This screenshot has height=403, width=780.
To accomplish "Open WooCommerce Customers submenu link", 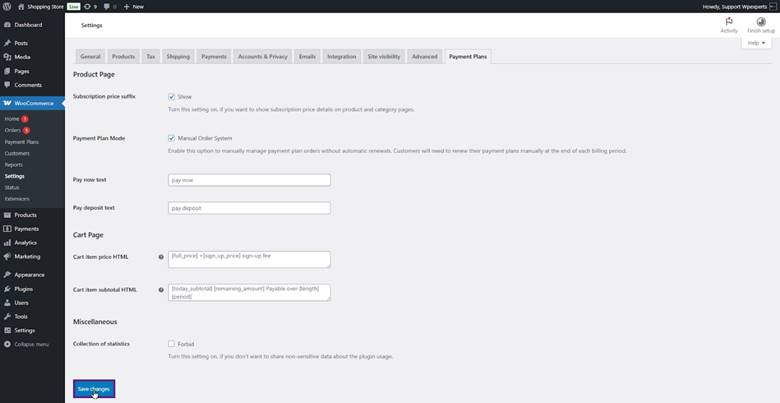I will (17, 153).
